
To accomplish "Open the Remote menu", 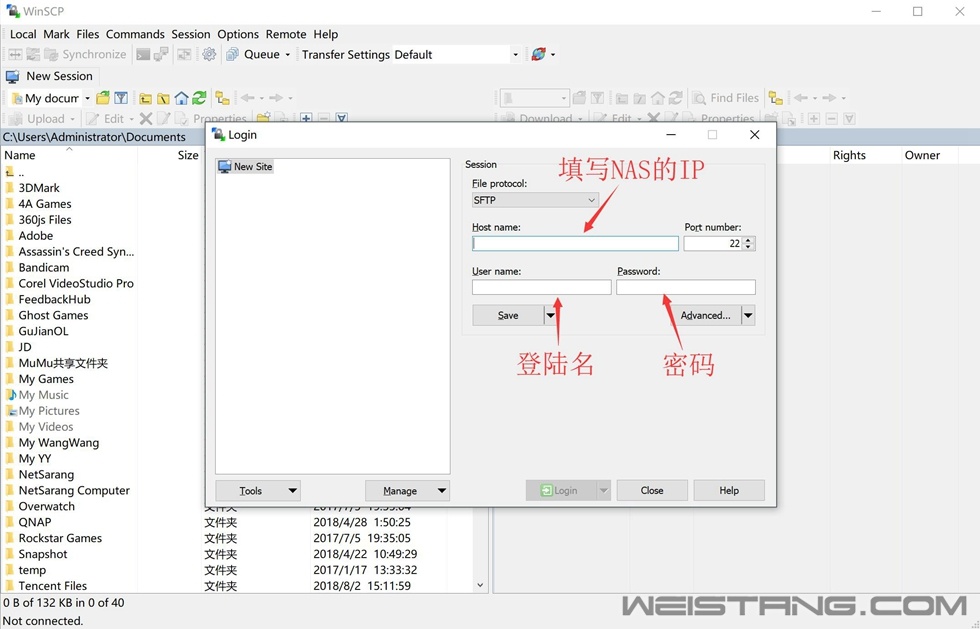I will [x=286, y=34].
